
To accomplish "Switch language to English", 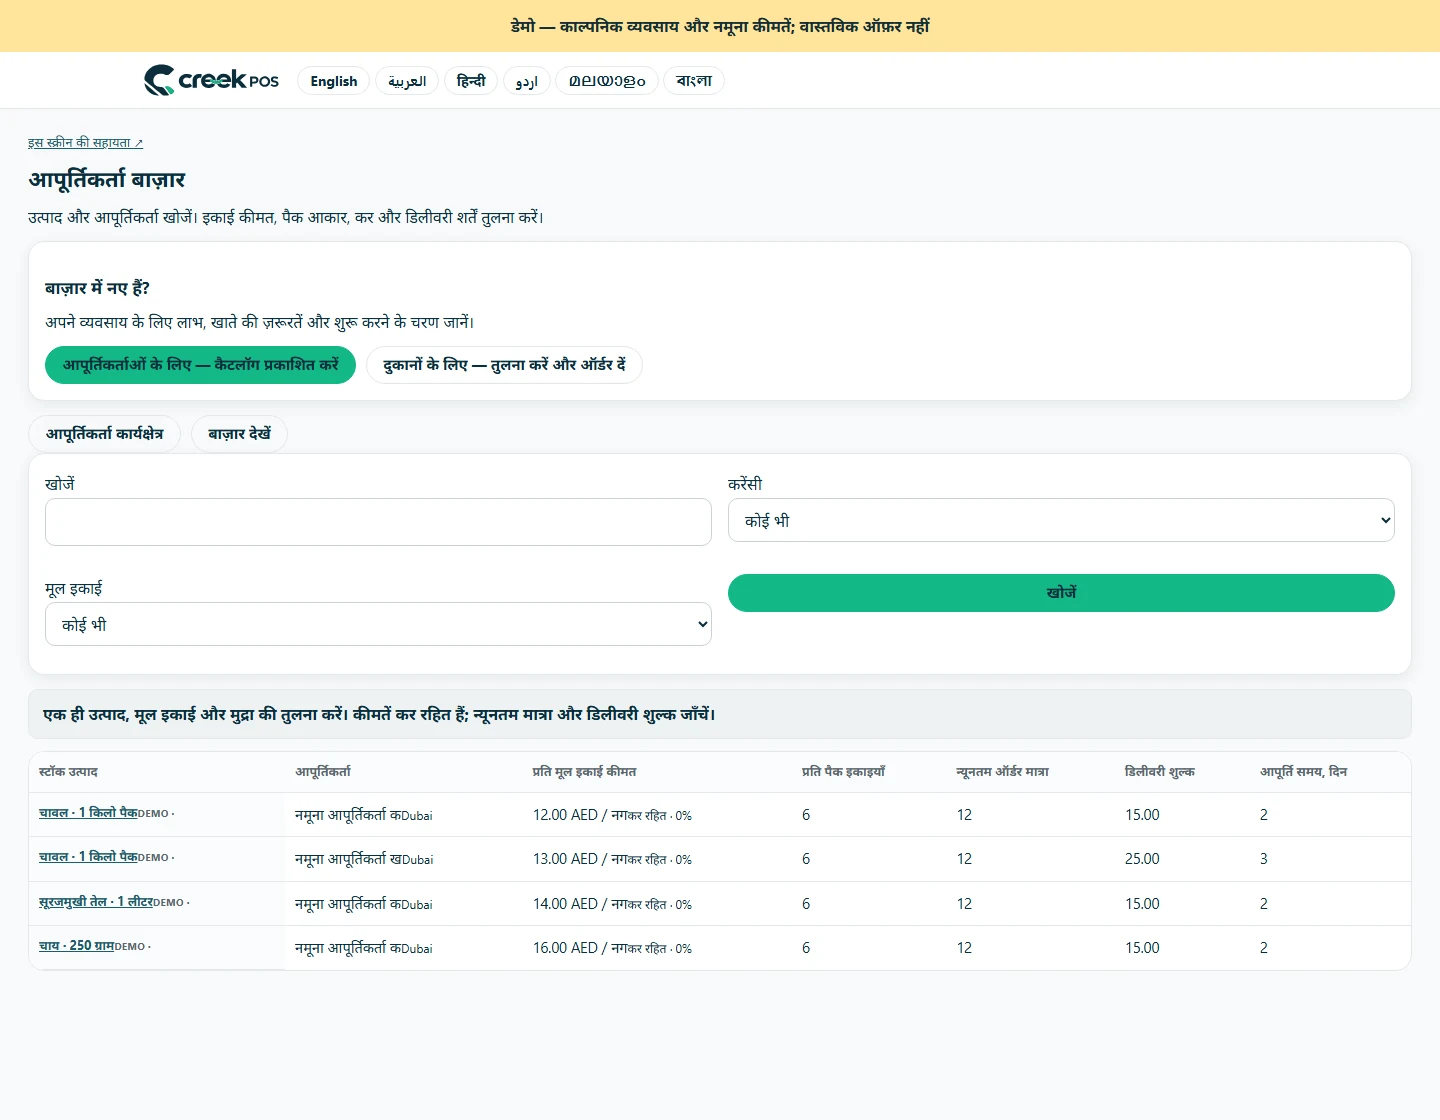I will tap(334, 81).
